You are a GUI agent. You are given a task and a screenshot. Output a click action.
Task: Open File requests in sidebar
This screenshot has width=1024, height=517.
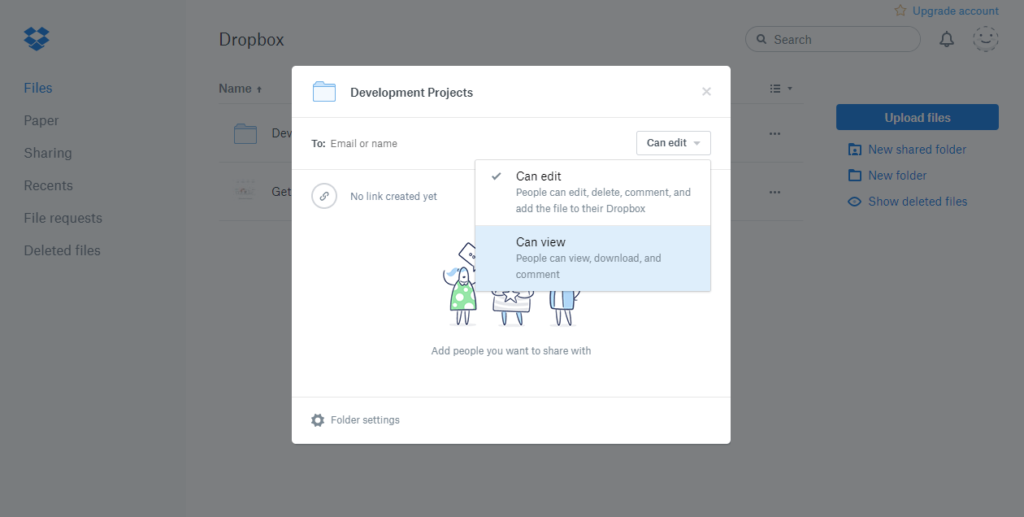point(63,218)
